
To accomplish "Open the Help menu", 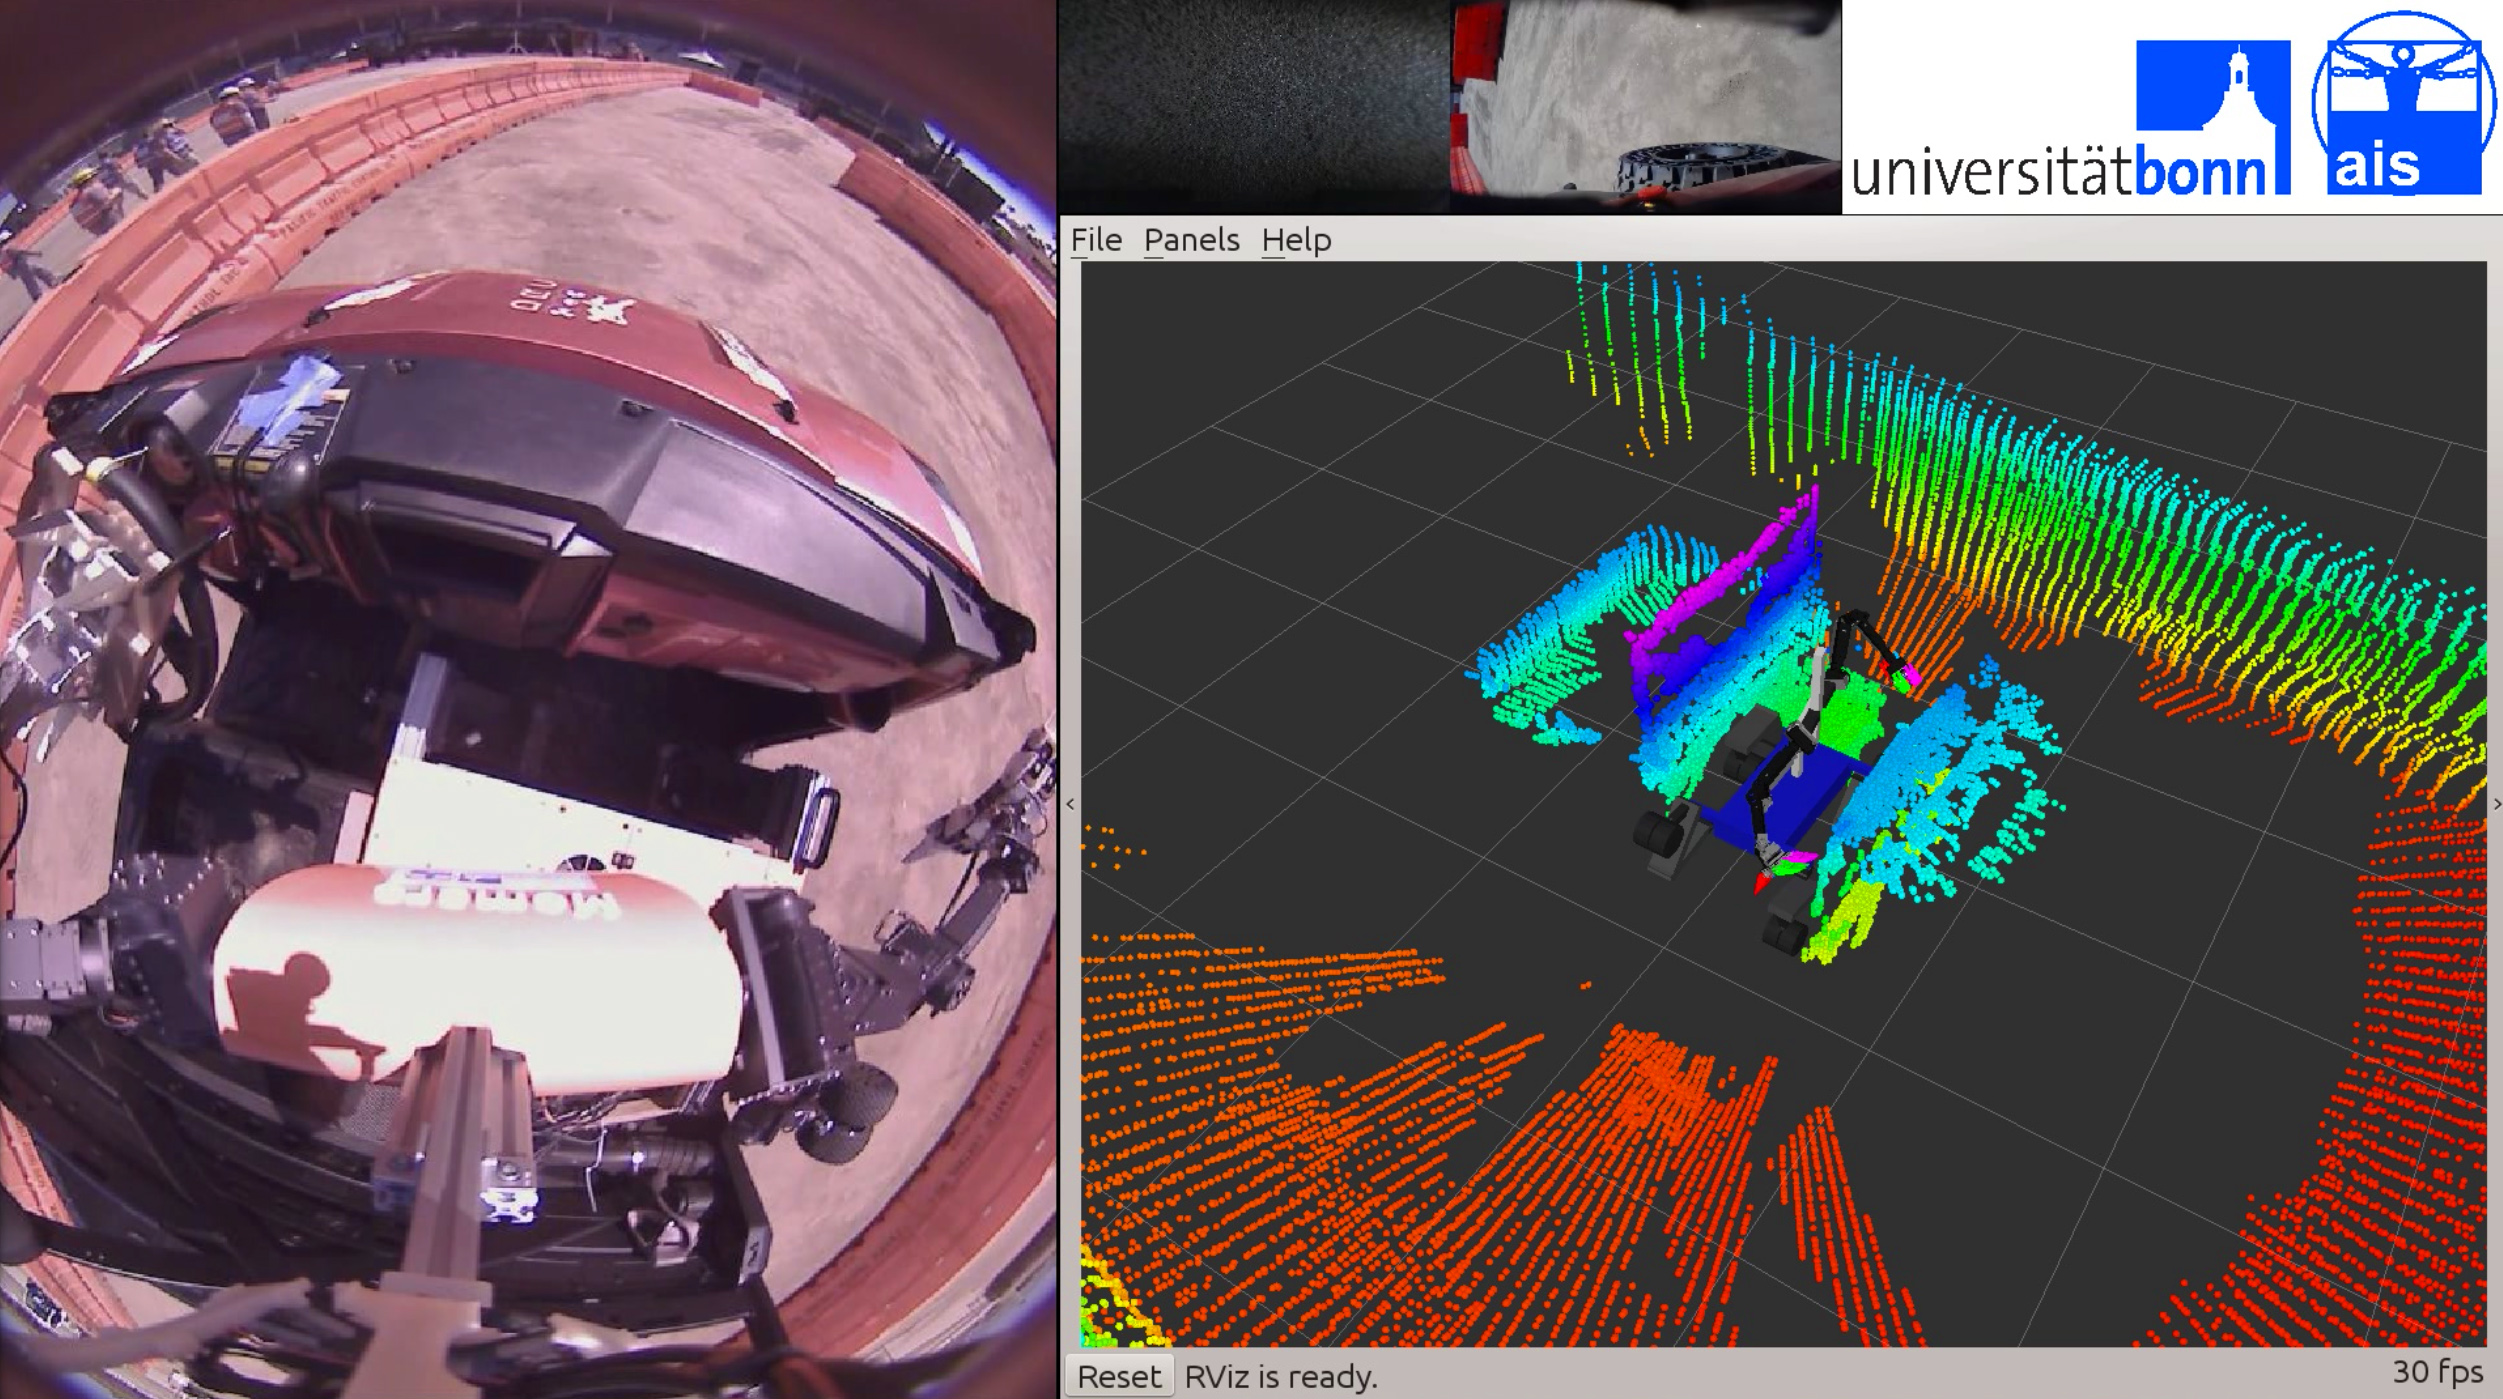I will (1296, 240).
